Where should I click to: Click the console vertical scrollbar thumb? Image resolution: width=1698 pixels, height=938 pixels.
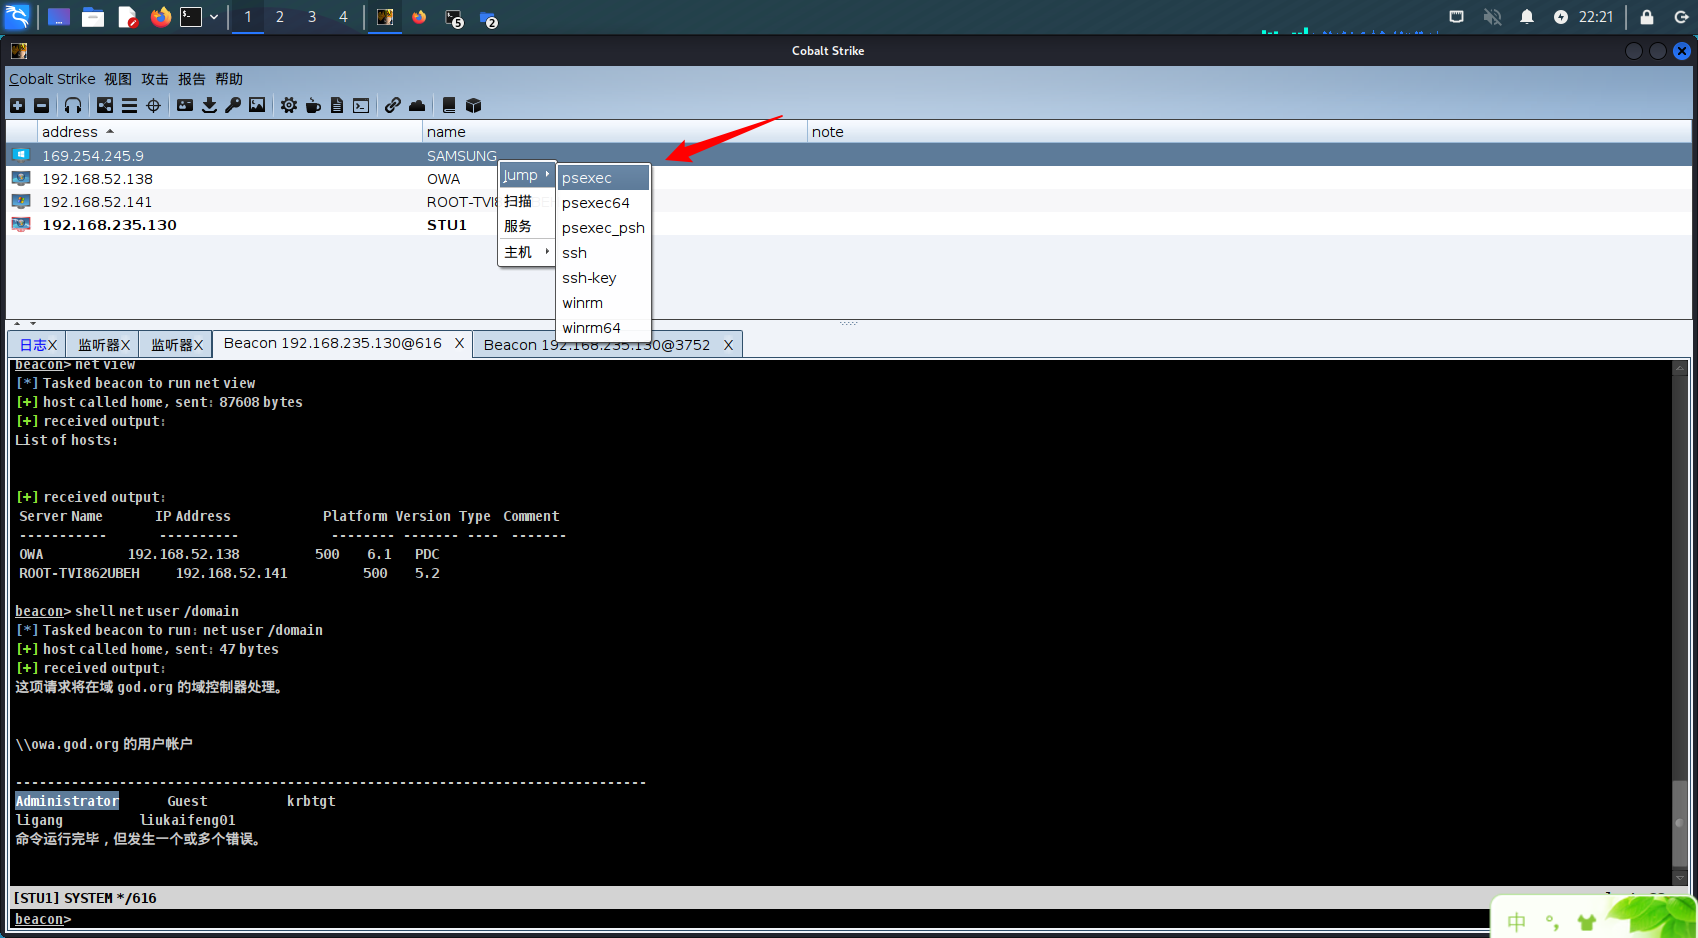tap(1679, 823)
